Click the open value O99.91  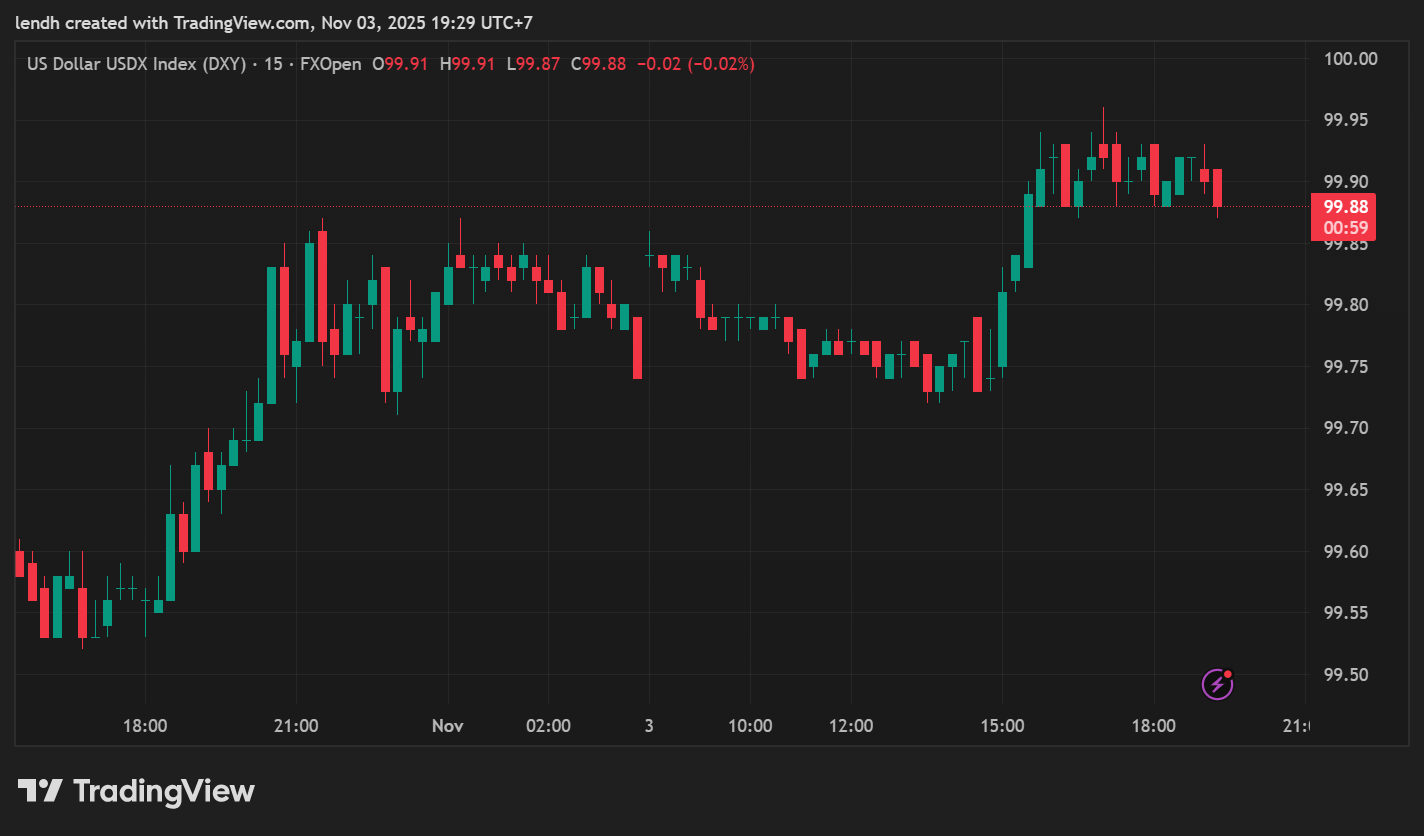point(400,64)
